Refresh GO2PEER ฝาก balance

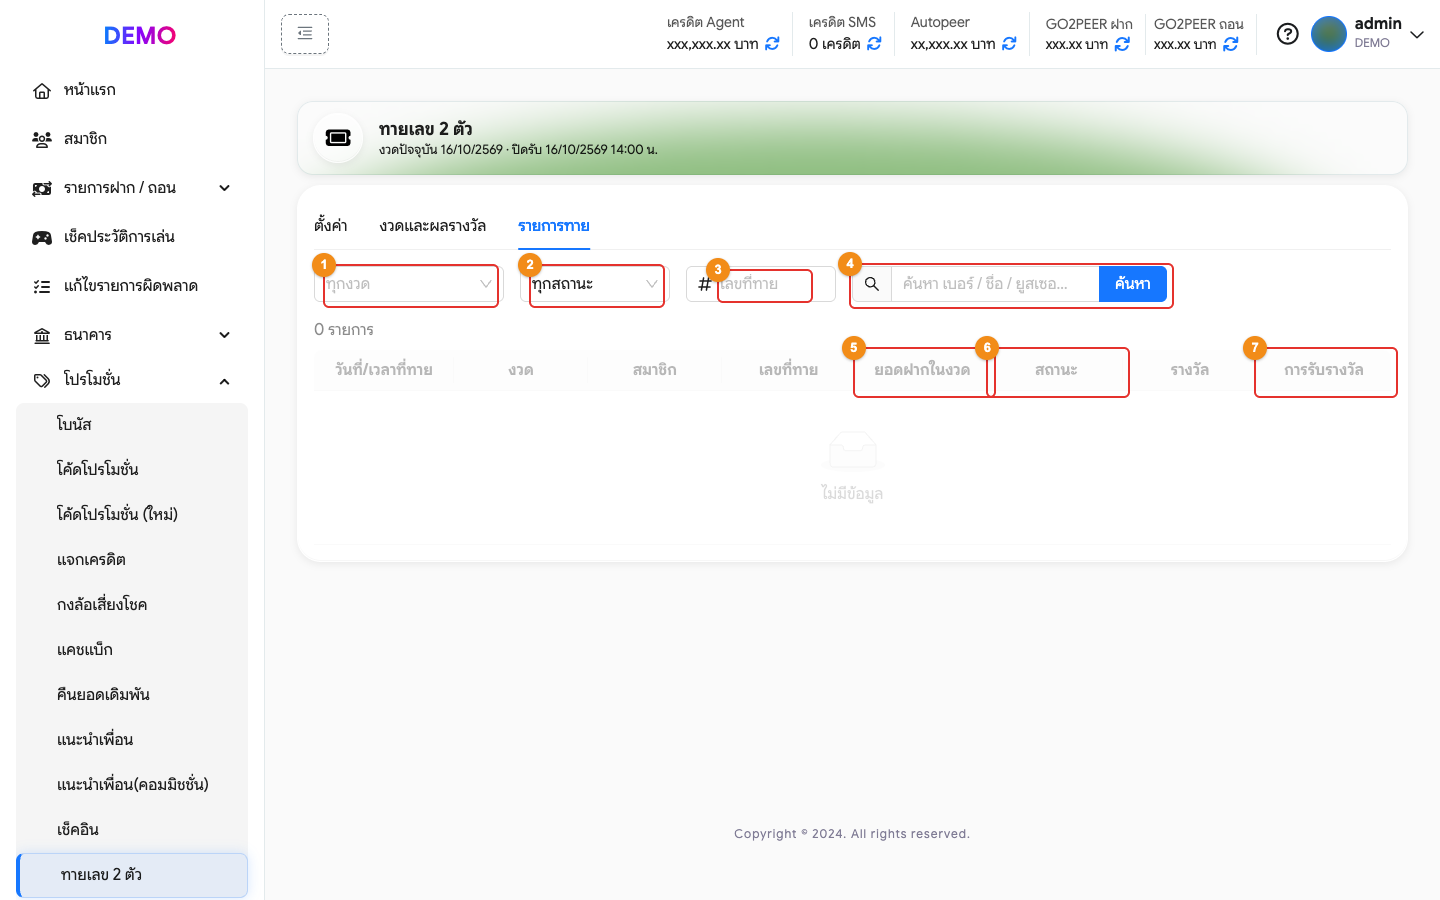(x=1122, y=44)
